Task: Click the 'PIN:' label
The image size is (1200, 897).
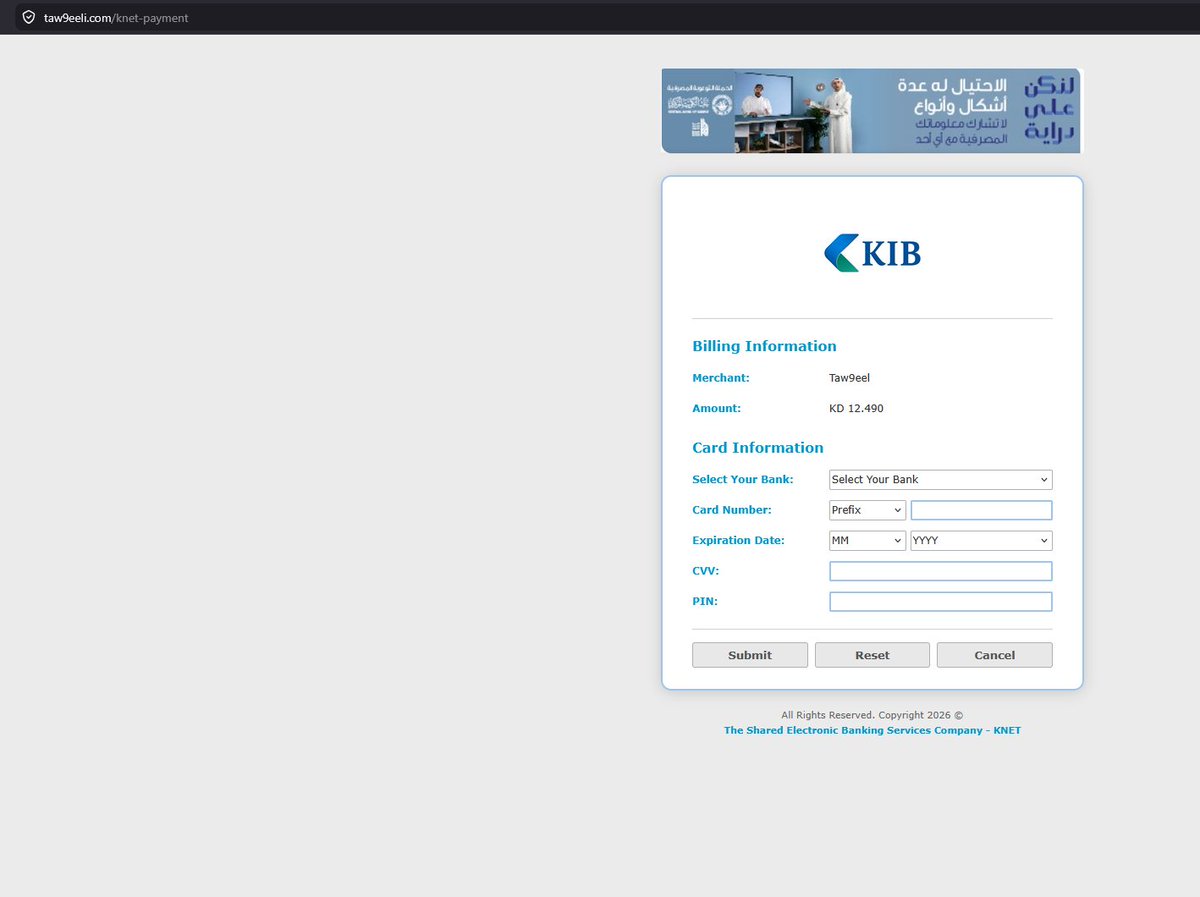Action: [x=705, y=602]
